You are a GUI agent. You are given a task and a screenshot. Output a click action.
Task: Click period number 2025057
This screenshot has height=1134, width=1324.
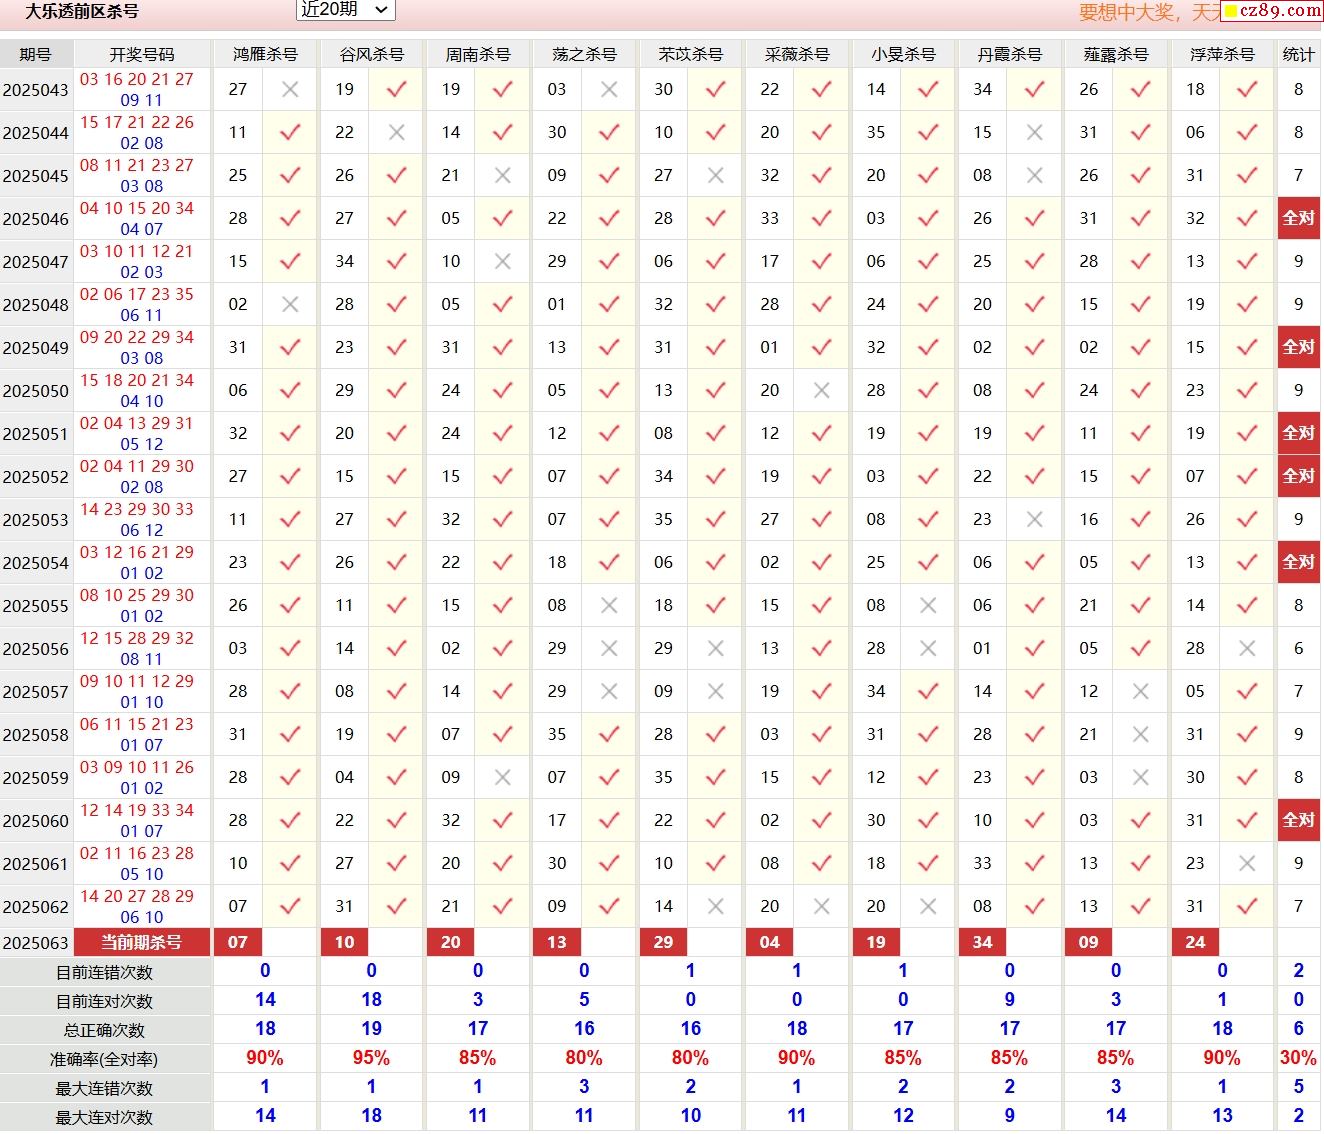(x=36, y=692)
